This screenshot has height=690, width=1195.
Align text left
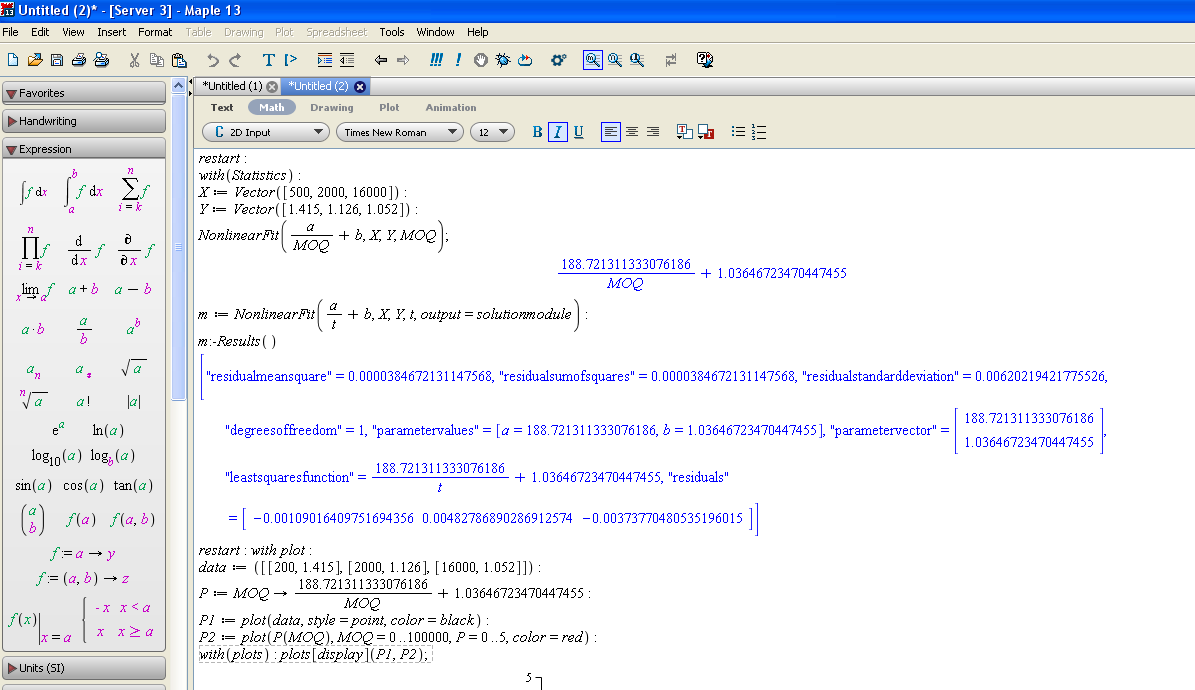pos(610,132)
